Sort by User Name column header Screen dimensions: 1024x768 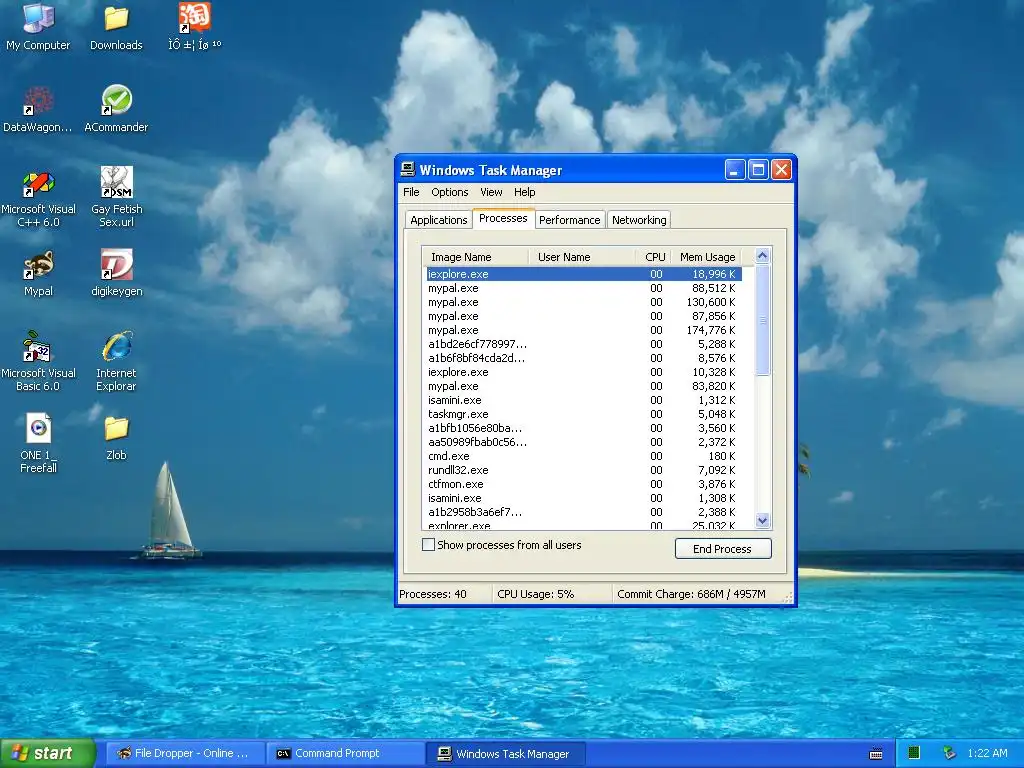pyautogui.click(x=581, y=257)
